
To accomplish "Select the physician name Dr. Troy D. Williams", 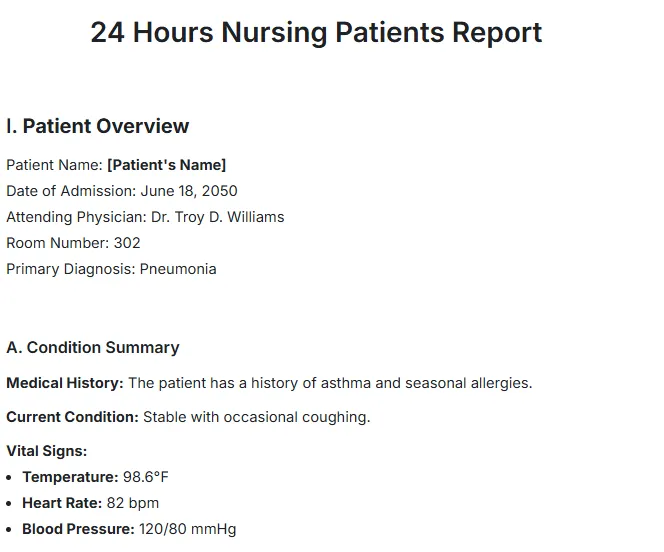I will click(218, 217).
